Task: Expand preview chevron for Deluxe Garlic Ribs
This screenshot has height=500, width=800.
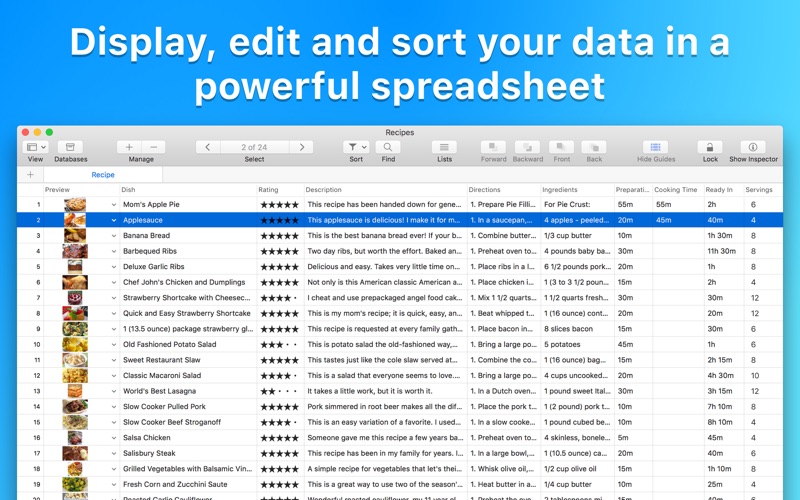Action: click(x=114, y=267)
